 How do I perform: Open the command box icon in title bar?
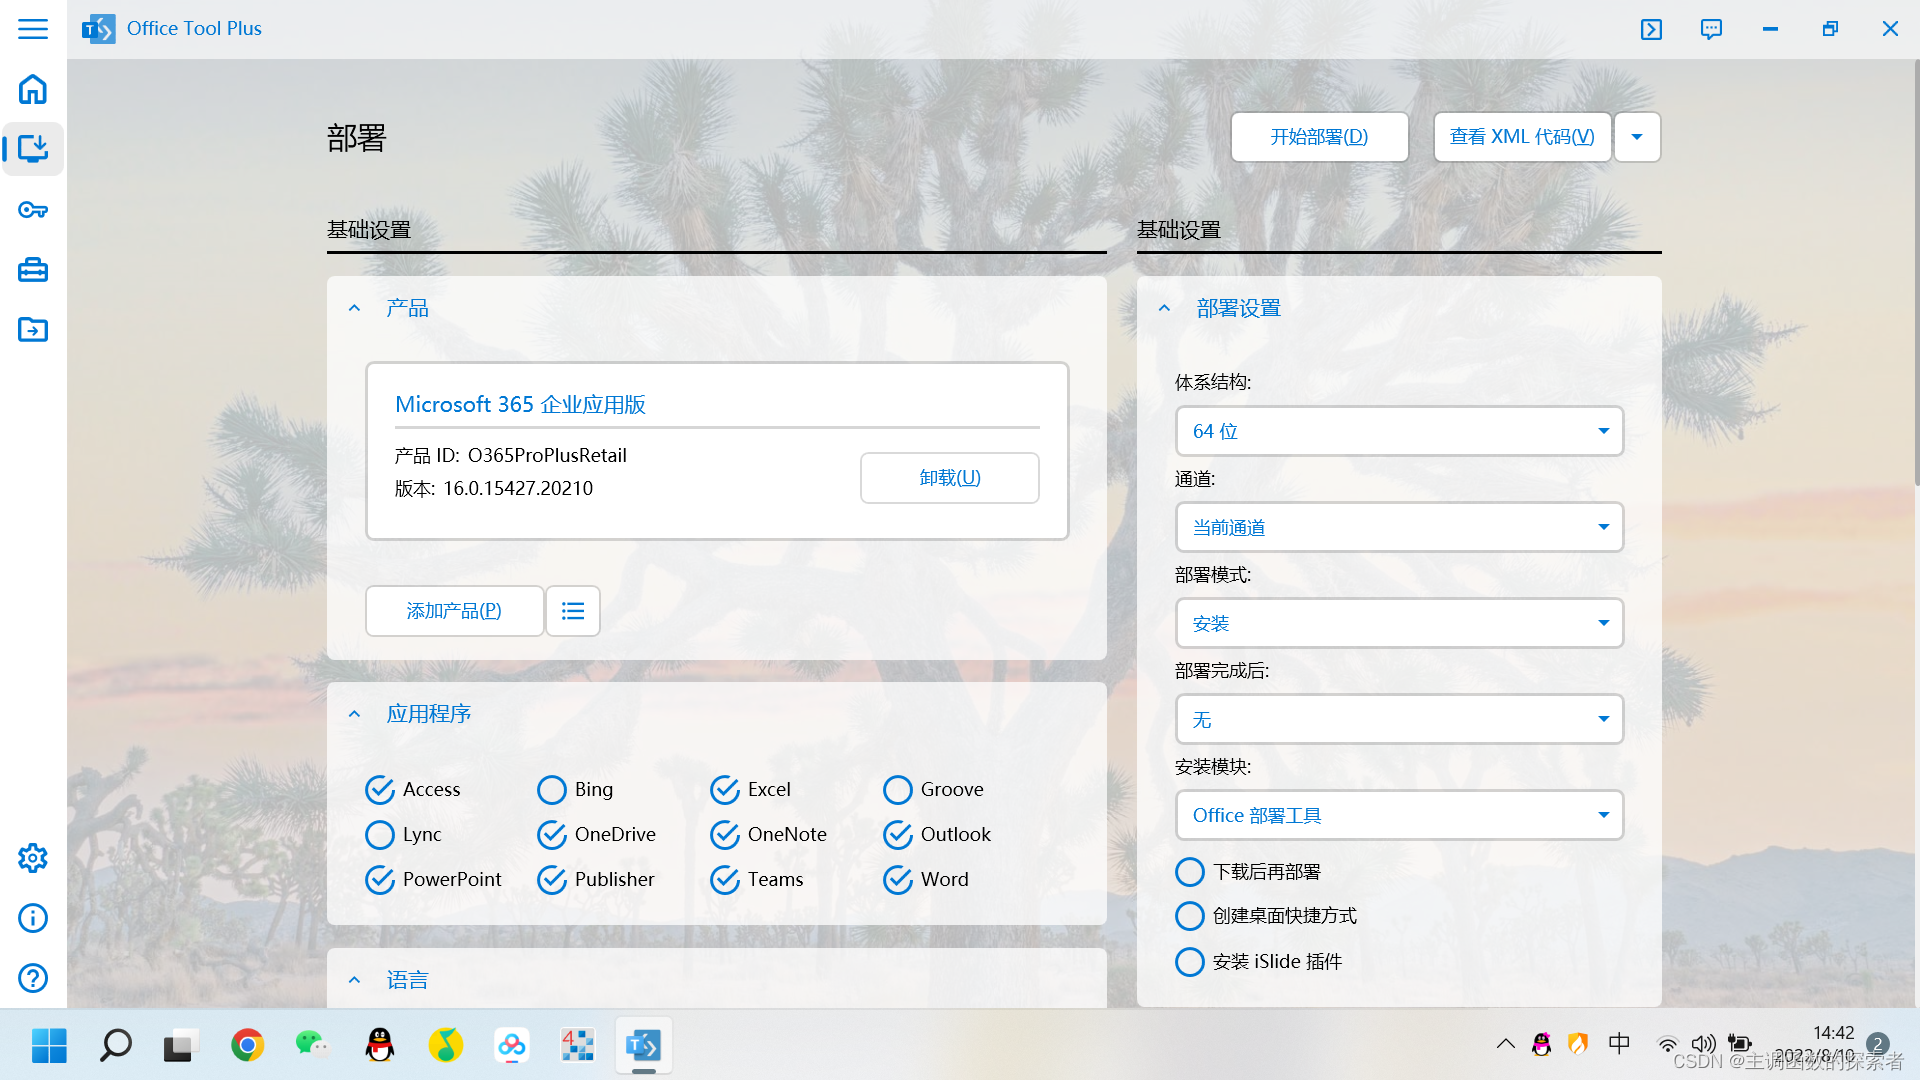click(x=1651, y=29)
